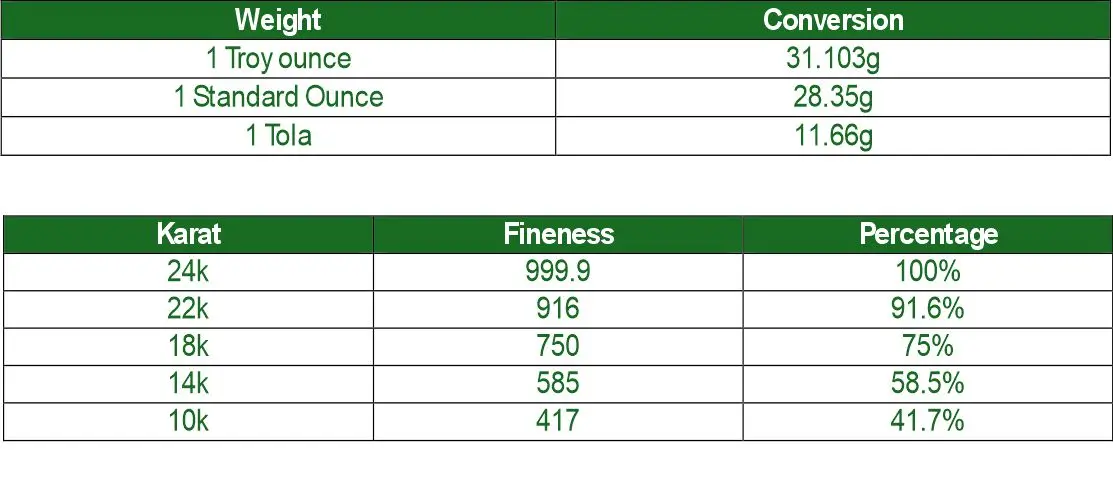The height and width of the screenshot is (477, 1113).
Task: Click the 1 Tola cell
Action: pos(278,135)
